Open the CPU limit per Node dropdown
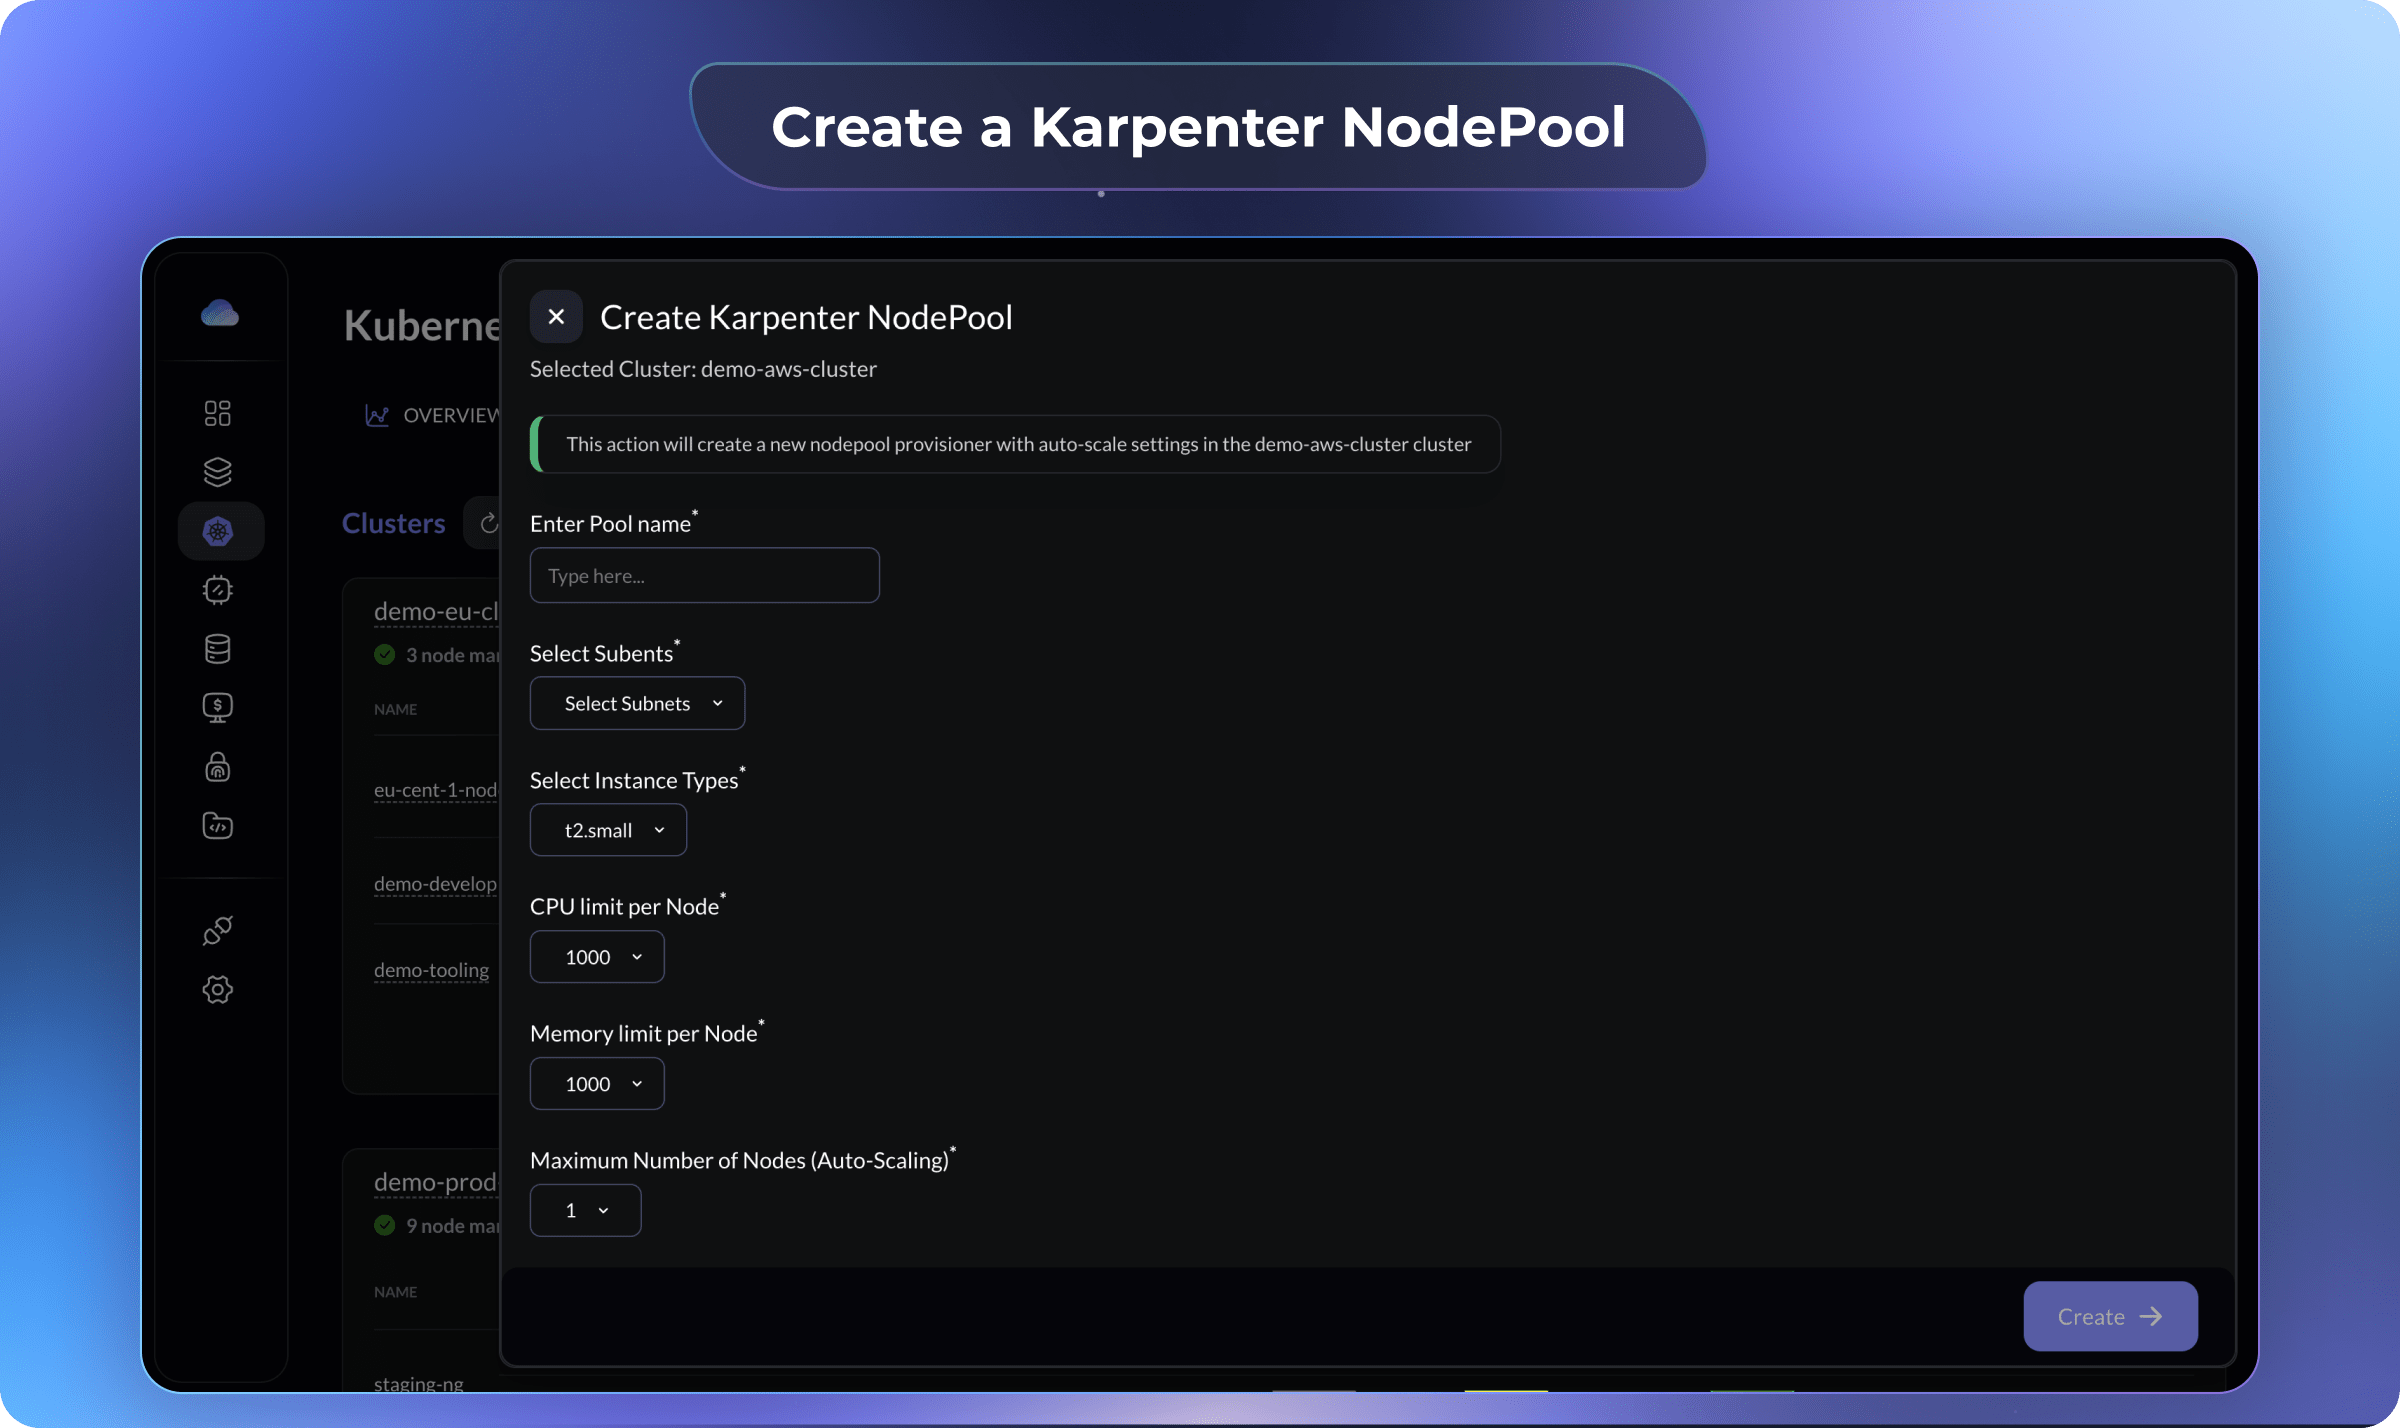Screen dimensions: 2400x1428 pos(596,956)
